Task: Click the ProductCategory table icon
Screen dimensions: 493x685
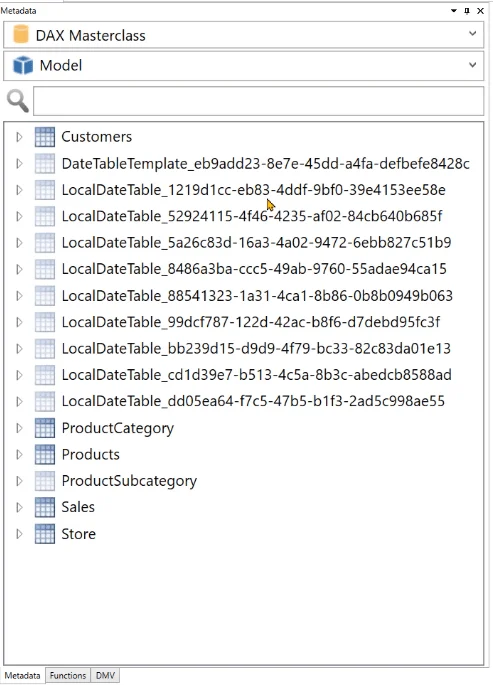Action: 45,428
